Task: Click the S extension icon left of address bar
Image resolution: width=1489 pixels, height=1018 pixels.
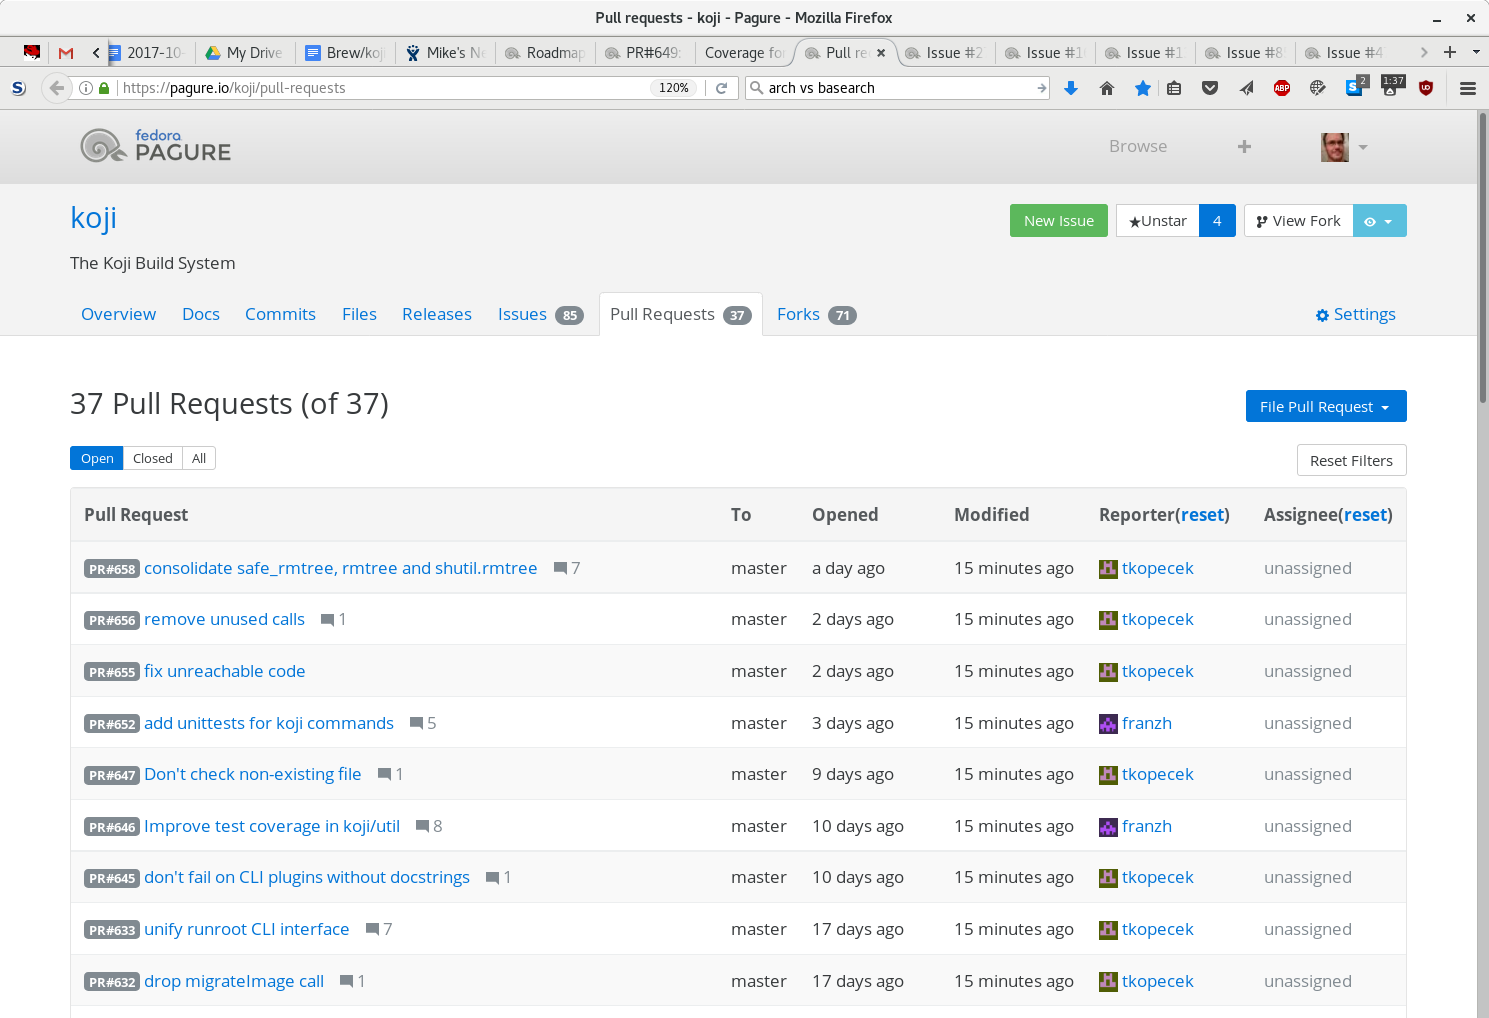Action: [x=18, y=88]
